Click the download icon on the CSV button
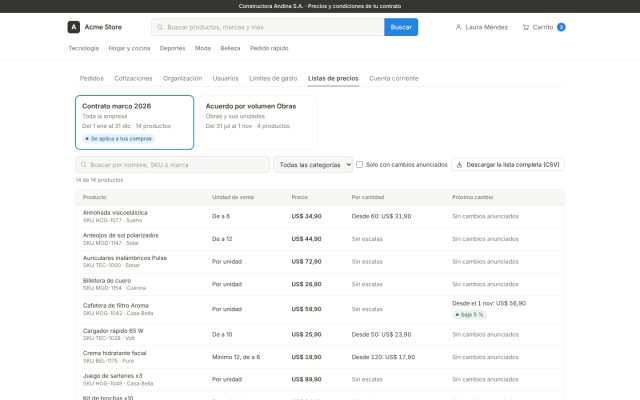Image resolution: width=640 pixels, height=400 pixels. (x=459, y=164)
